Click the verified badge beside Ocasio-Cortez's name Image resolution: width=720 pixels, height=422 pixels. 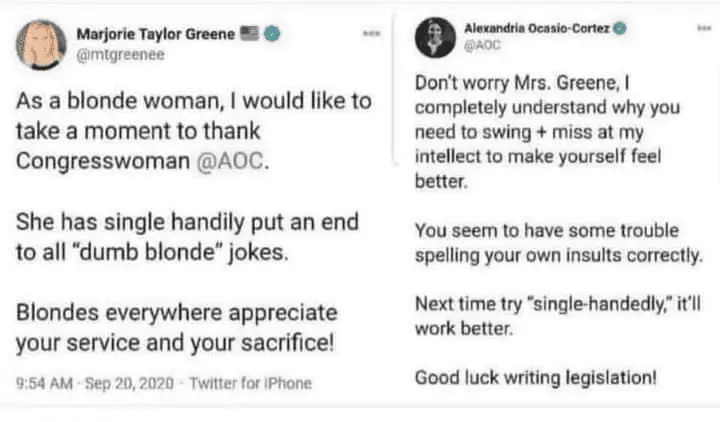pyautogui.click(x=621, y=28)
